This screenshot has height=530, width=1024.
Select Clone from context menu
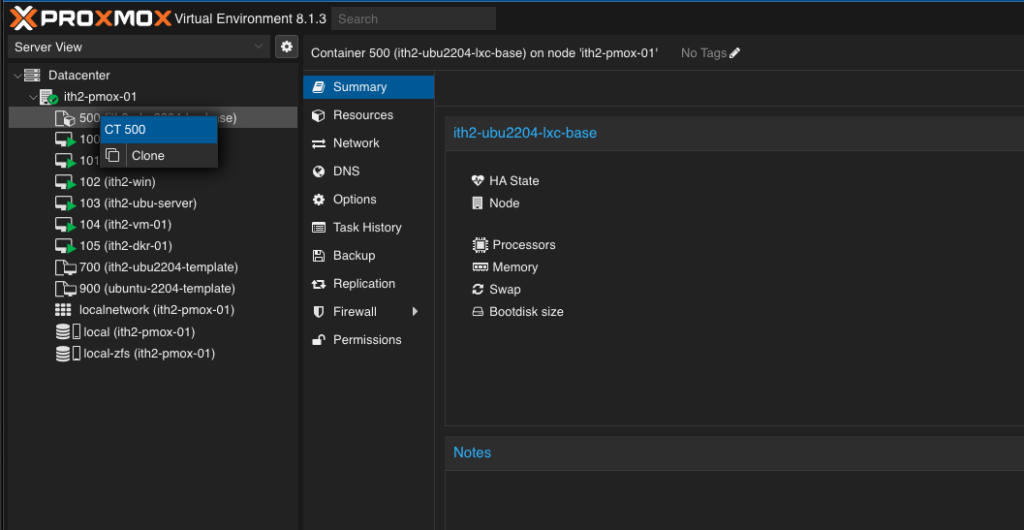point(159,155)
